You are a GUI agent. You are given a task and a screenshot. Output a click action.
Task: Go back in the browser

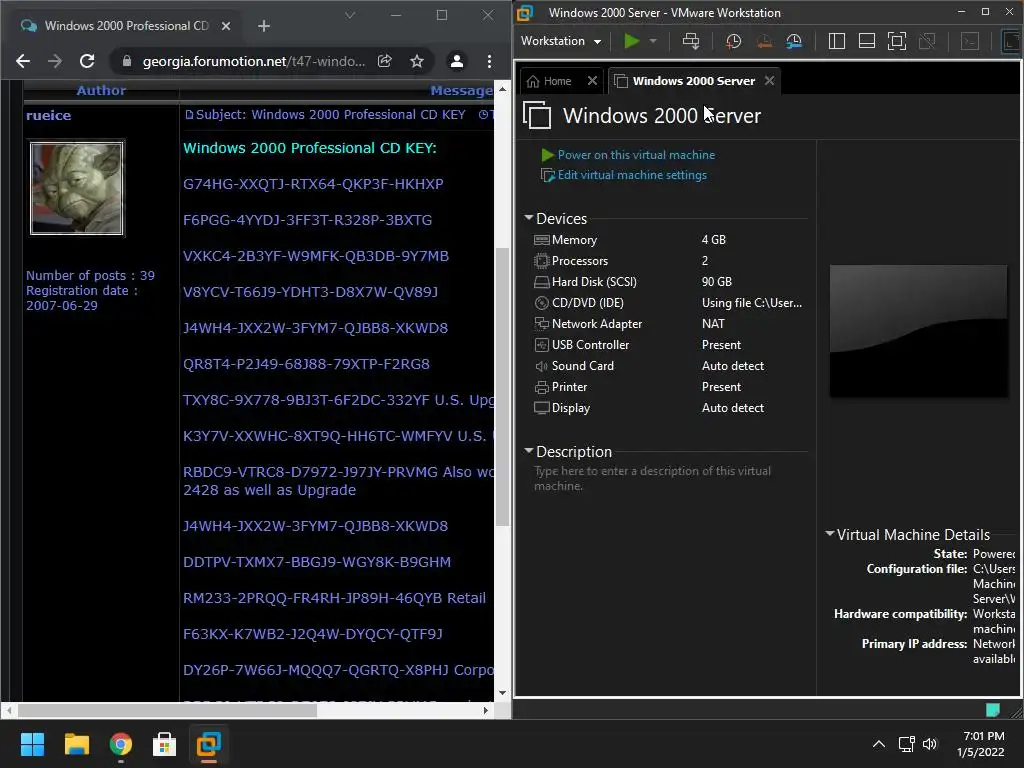coord(23,61)
